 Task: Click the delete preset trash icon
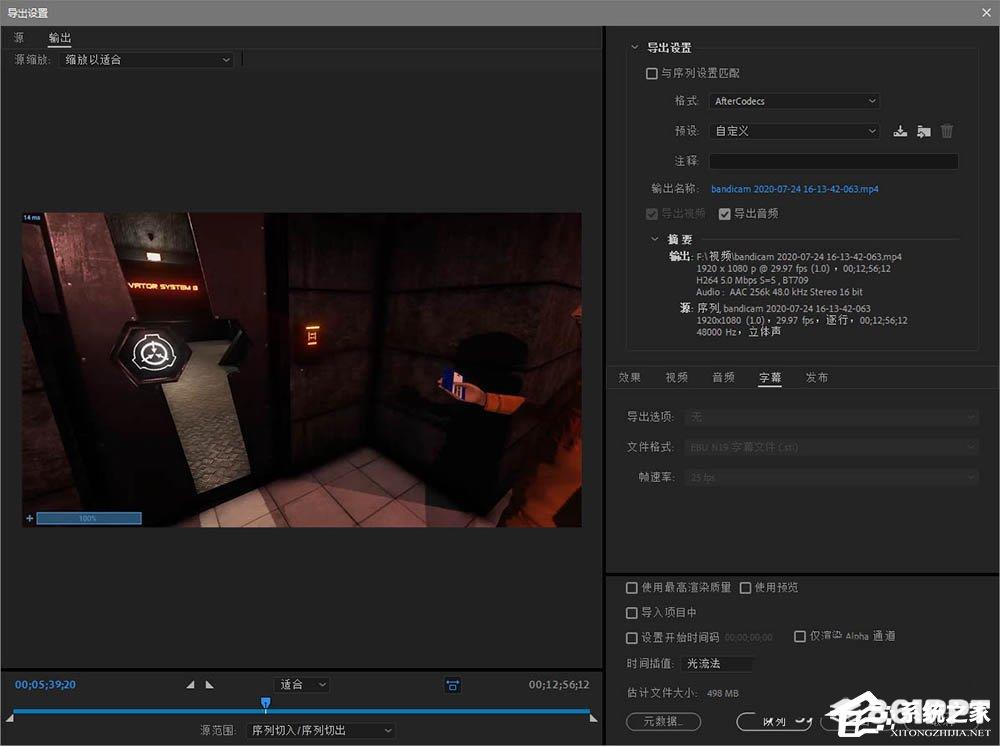947,131
